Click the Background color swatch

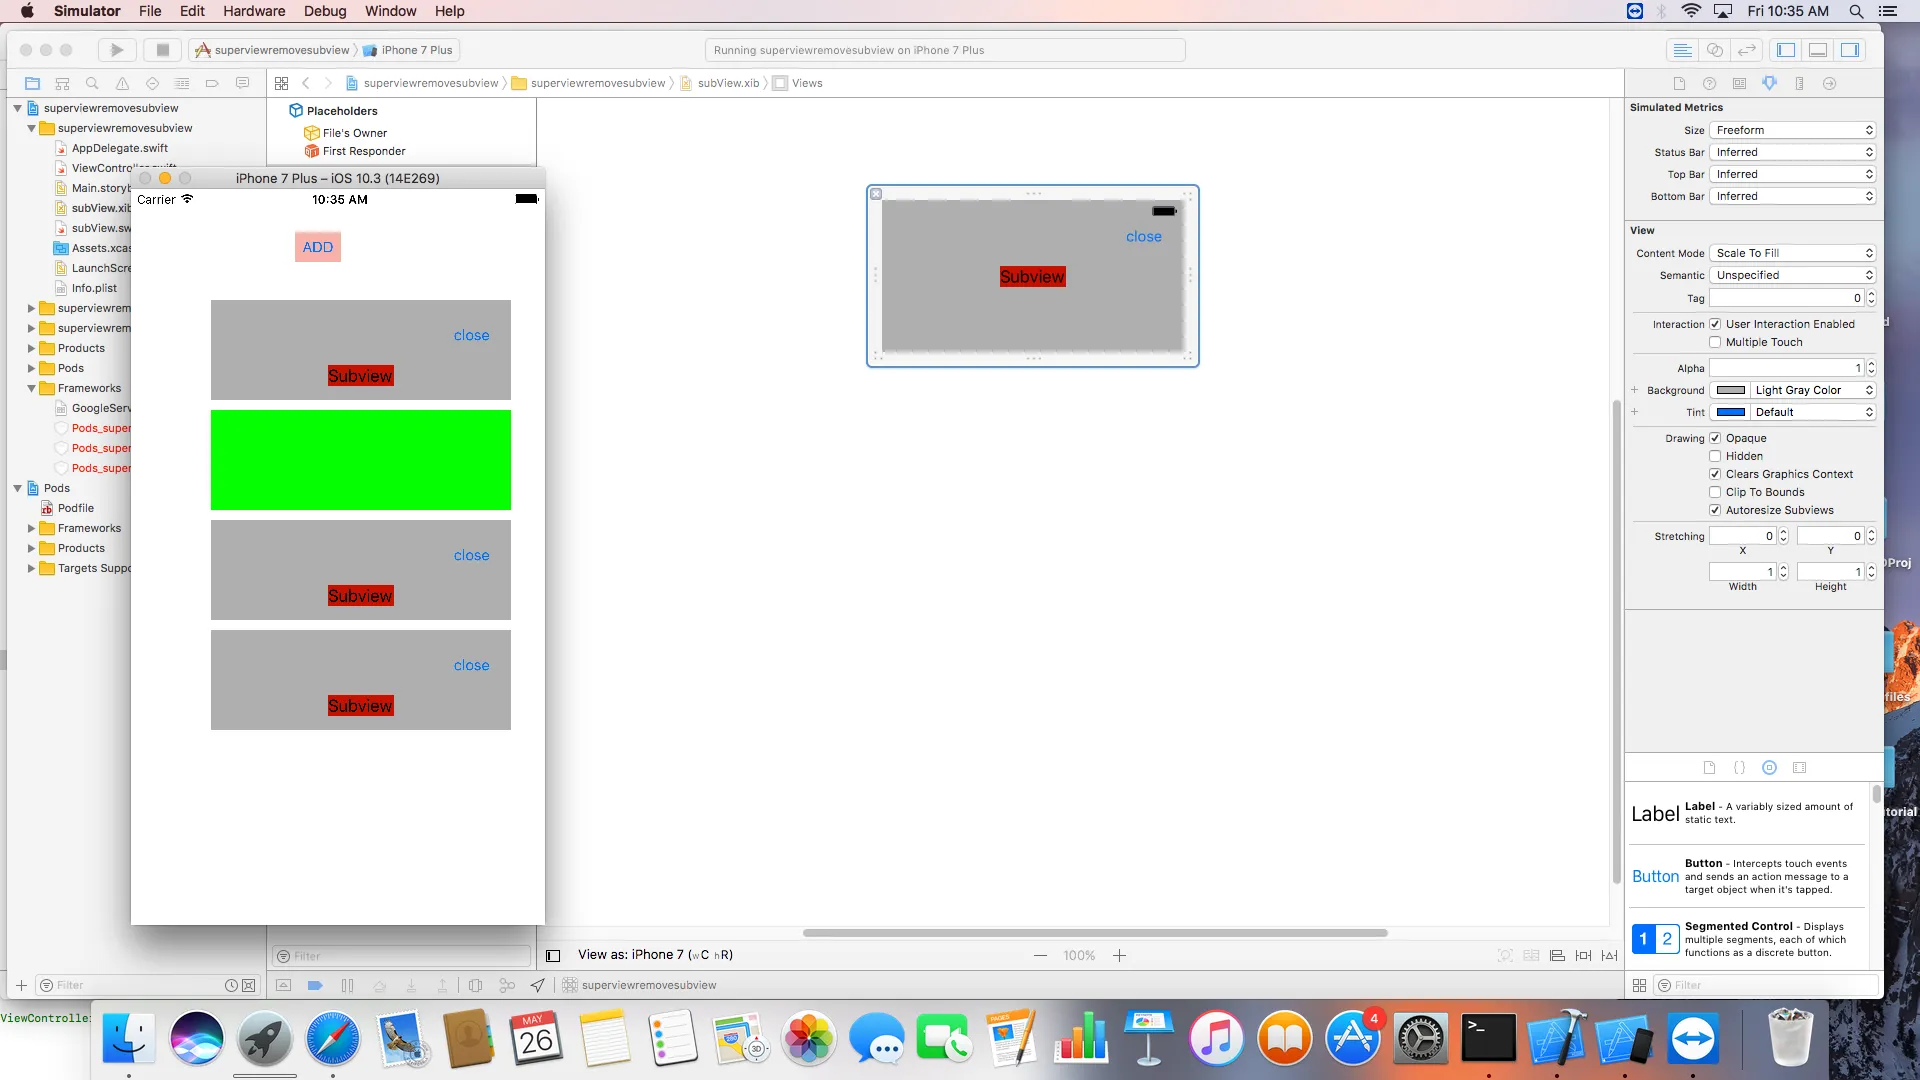click(1731, 390)
